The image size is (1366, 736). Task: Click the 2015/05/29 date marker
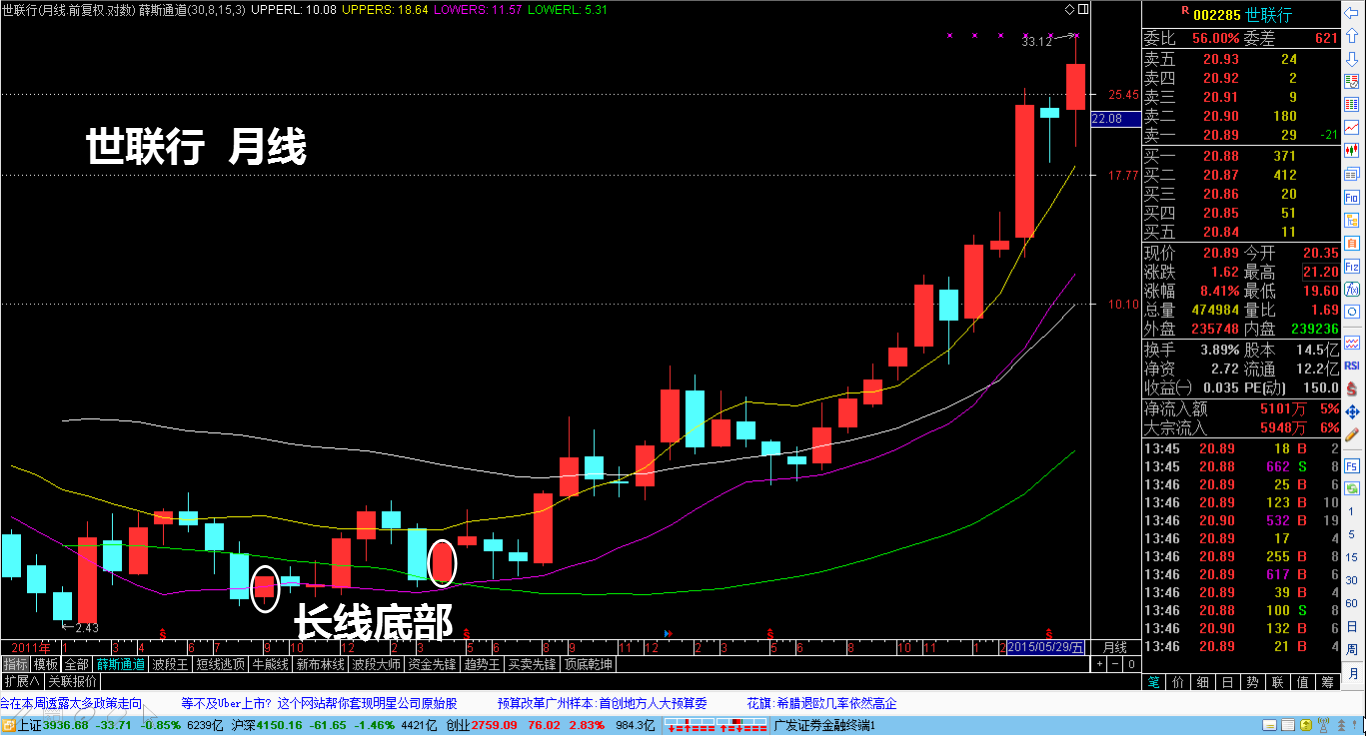tap(1046, 647)
